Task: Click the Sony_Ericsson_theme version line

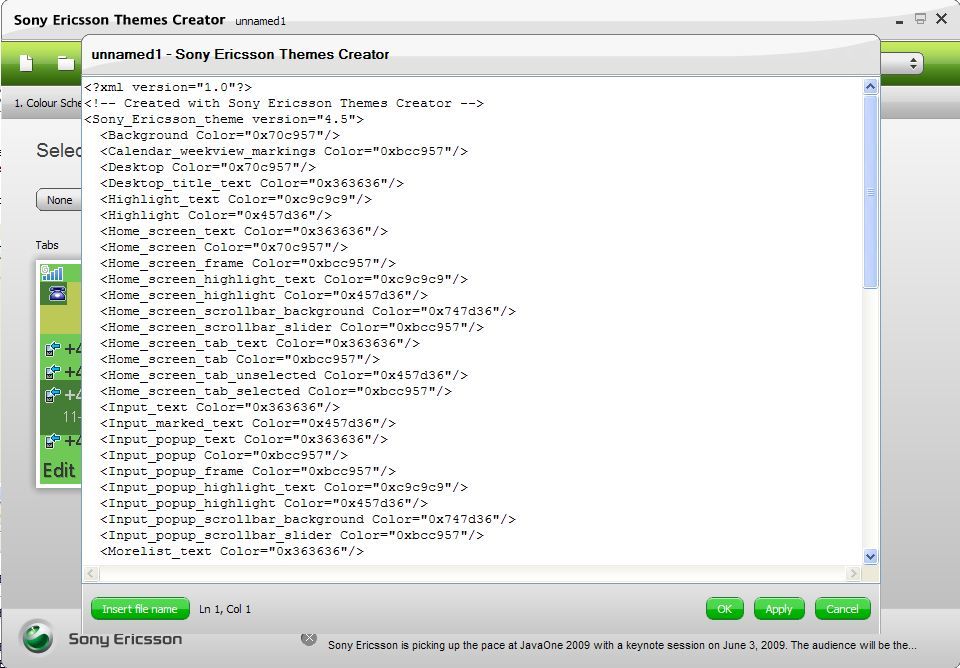Action: point(224,119)
